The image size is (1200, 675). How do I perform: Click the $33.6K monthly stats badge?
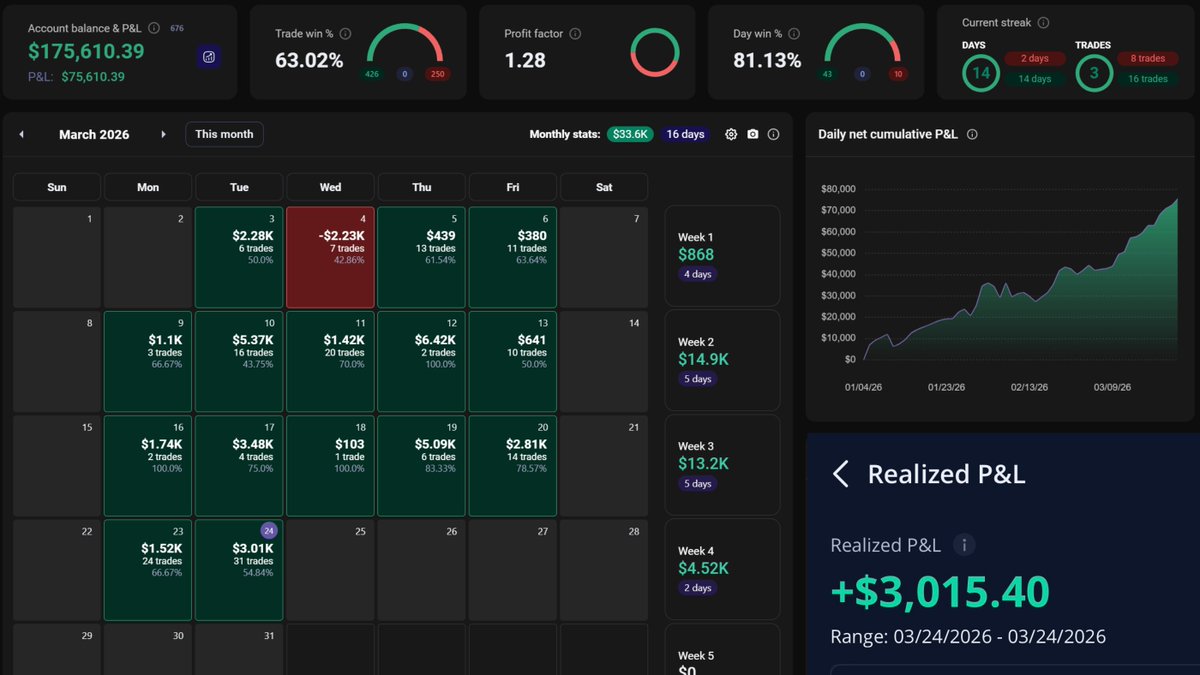point(629,133)
